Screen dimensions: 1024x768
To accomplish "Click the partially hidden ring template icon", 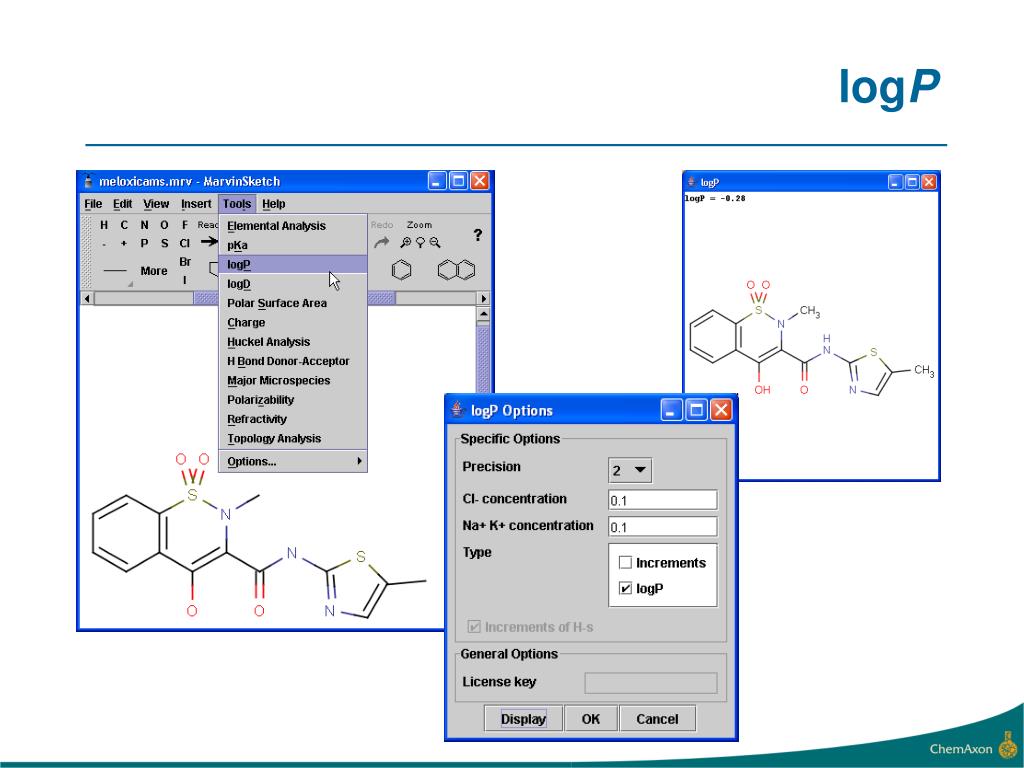I will 213,269.
